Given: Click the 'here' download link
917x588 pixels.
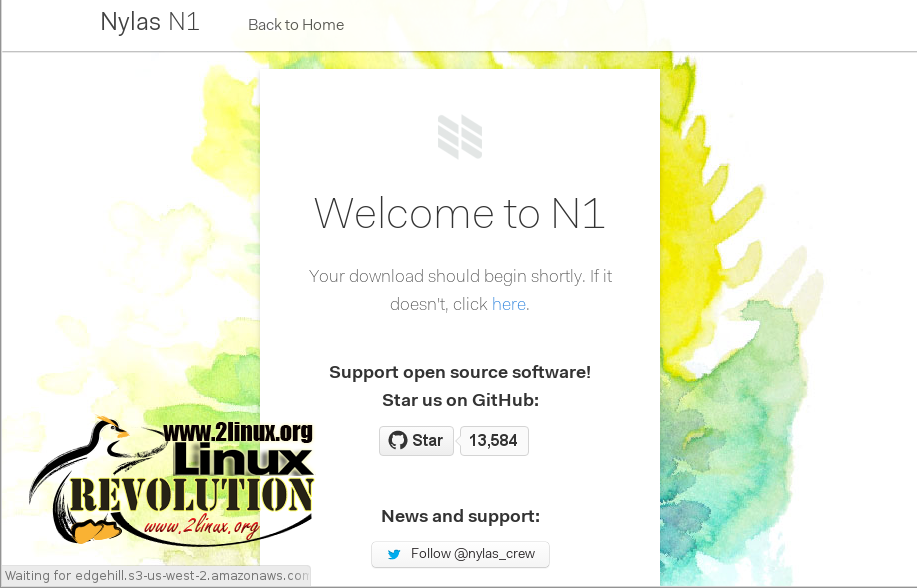Looking at the screenshot, I should pyautogui.click(x=509, y=304).
